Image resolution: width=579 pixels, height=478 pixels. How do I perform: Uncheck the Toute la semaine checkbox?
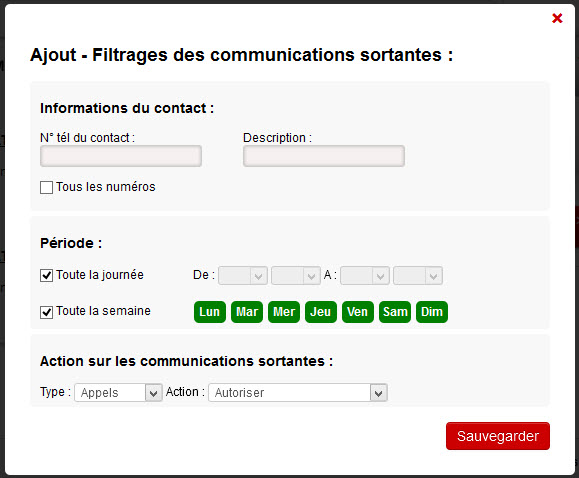pyautogui.click(x=46, y=312)
